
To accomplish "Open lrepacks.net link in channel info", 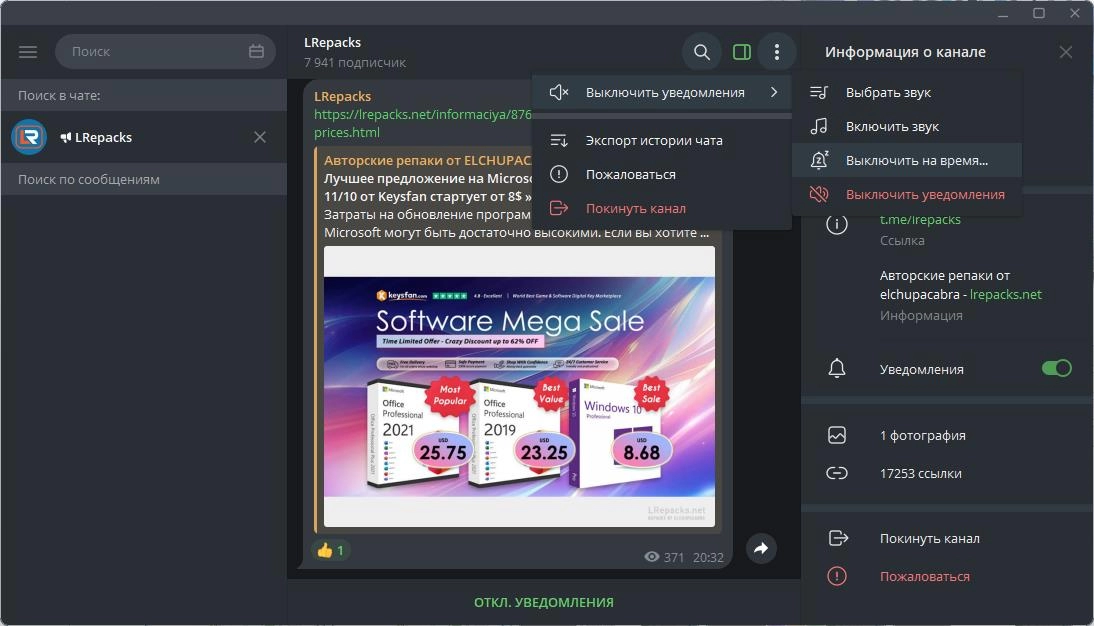I will coord(1005,295).
